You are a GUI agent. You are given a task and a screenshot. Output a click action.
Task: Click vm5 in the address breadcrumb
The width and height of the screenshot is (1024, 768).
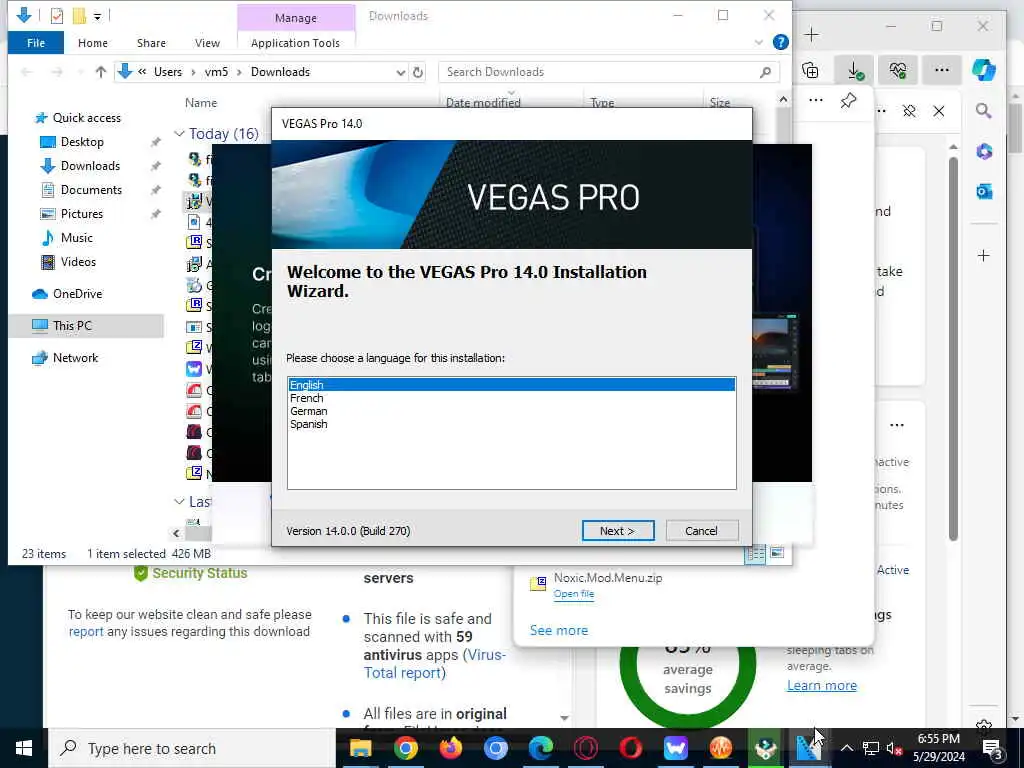[x=216, y=72]
